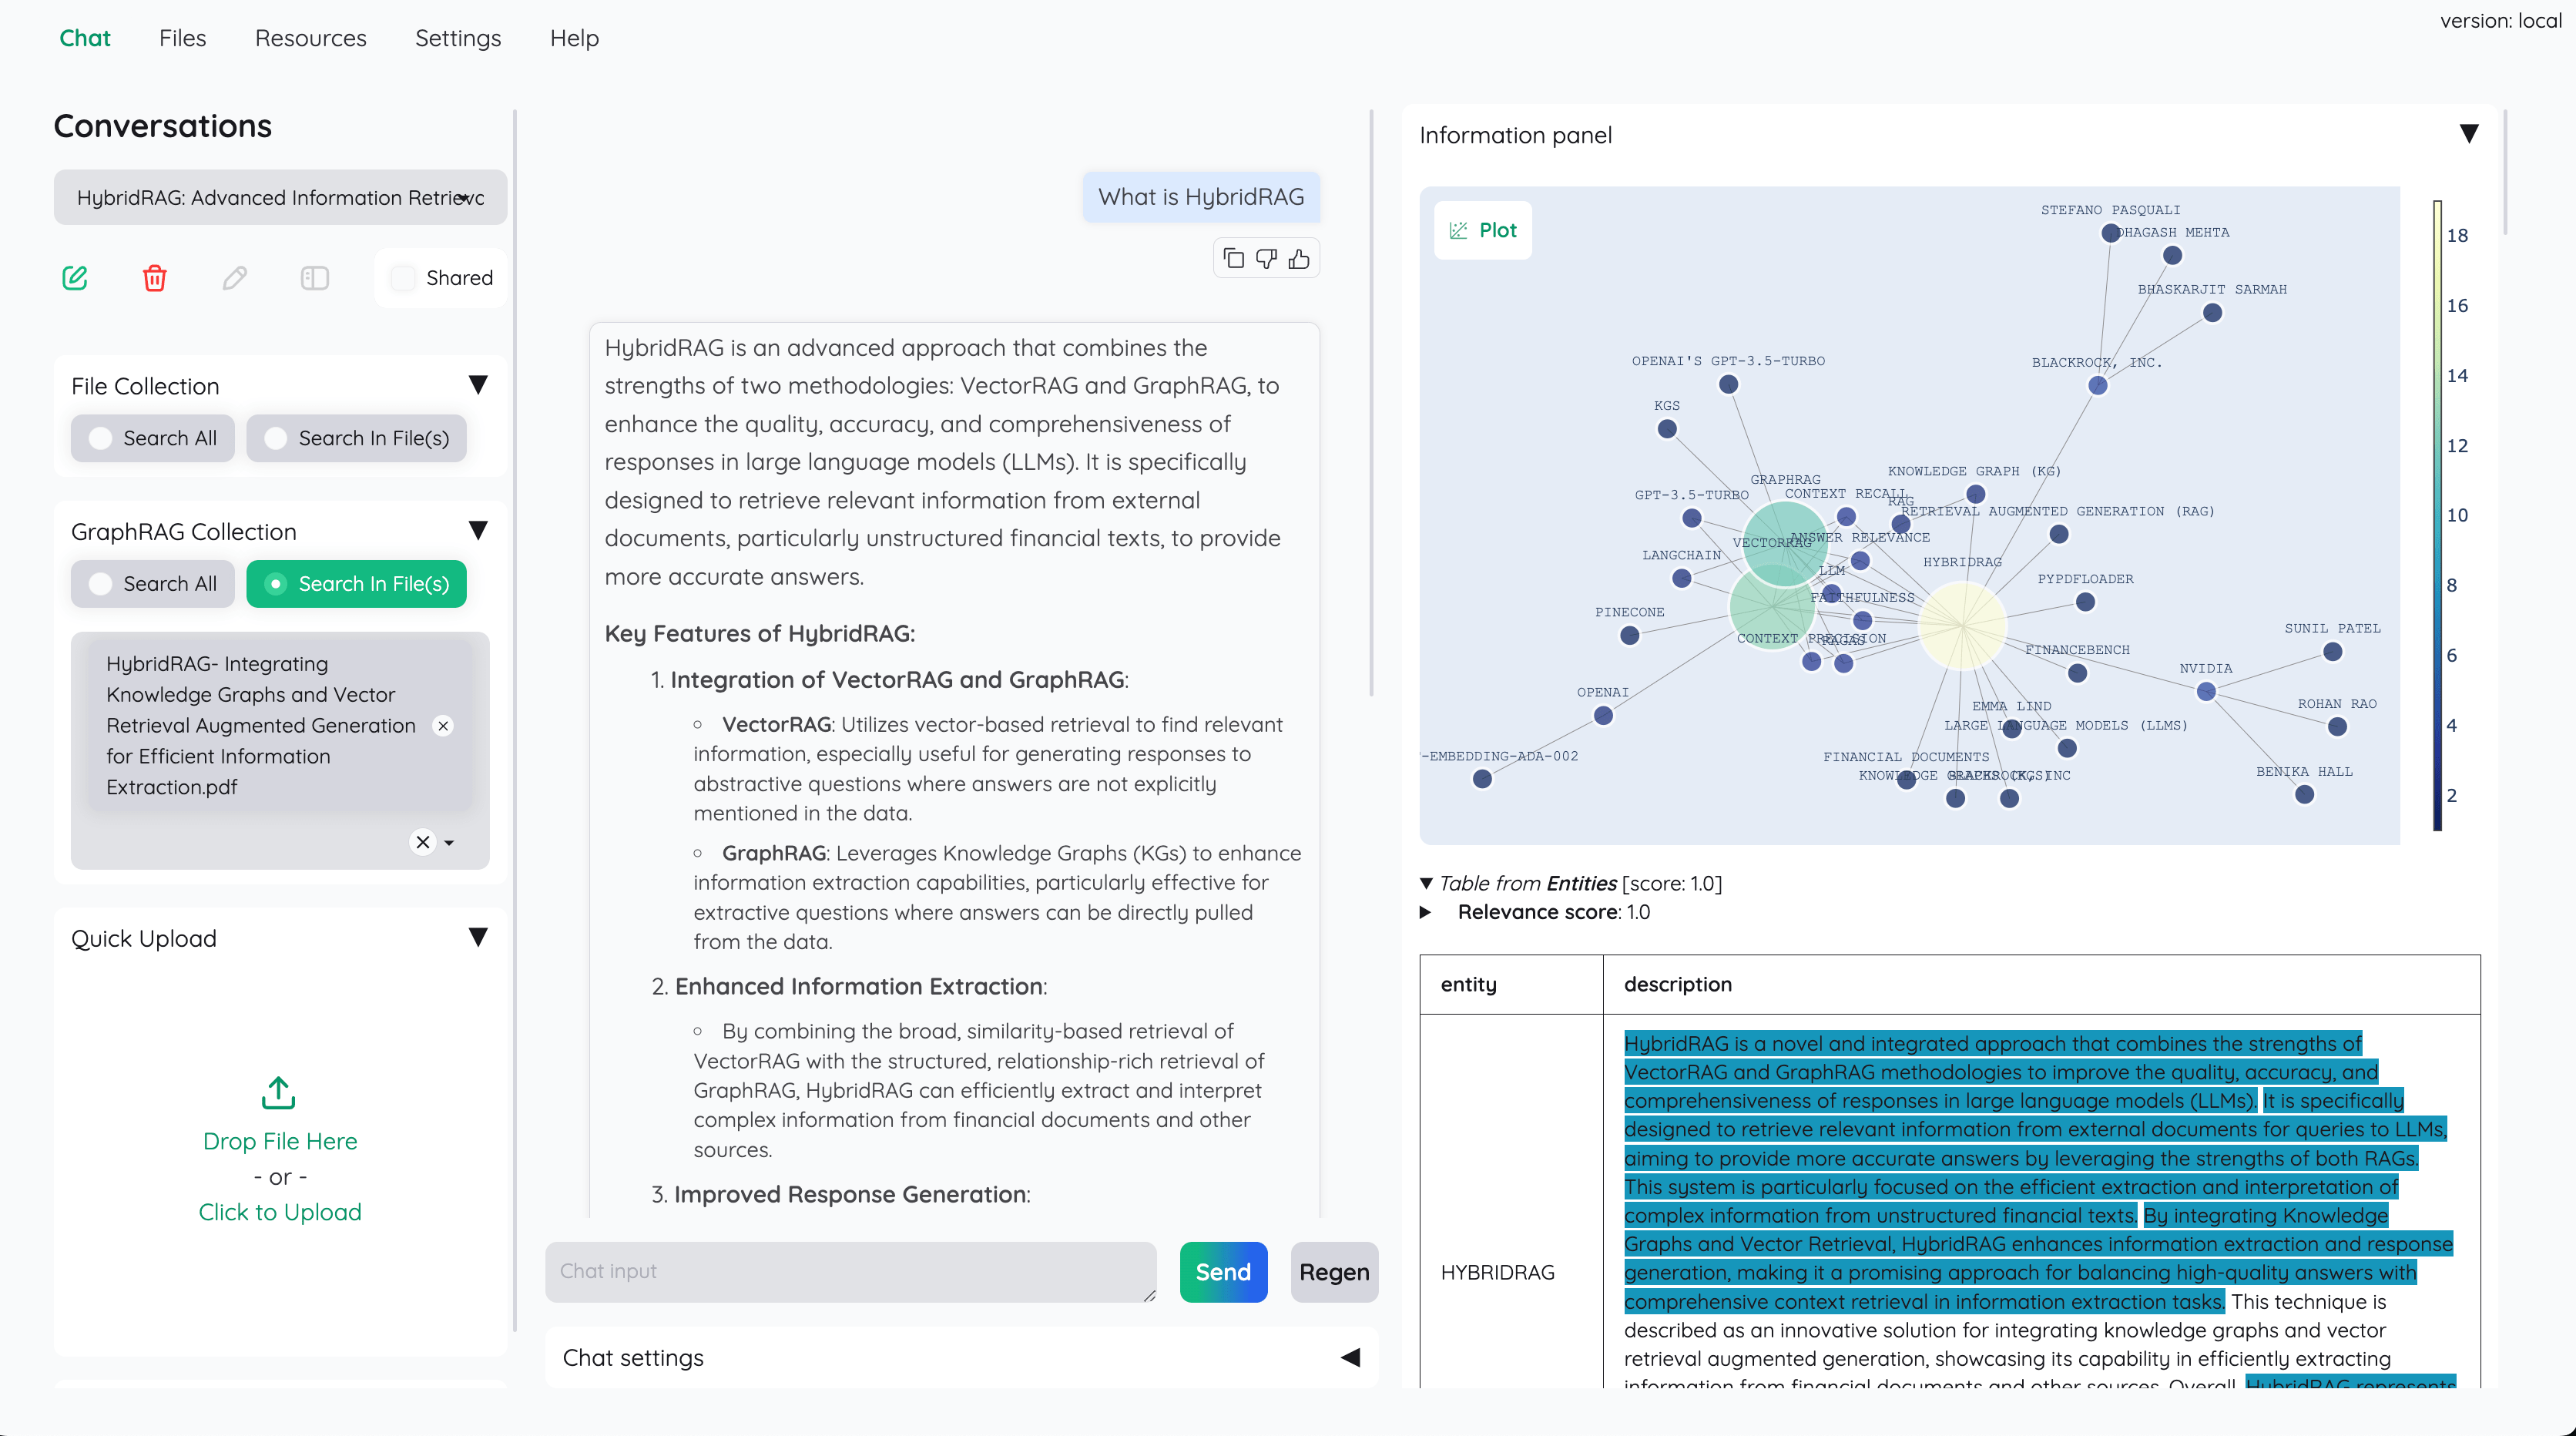The height and width of the screenshot is (1436, 2576).
Task: Toggle Search All in File Collection
Action: pos(99,437)
